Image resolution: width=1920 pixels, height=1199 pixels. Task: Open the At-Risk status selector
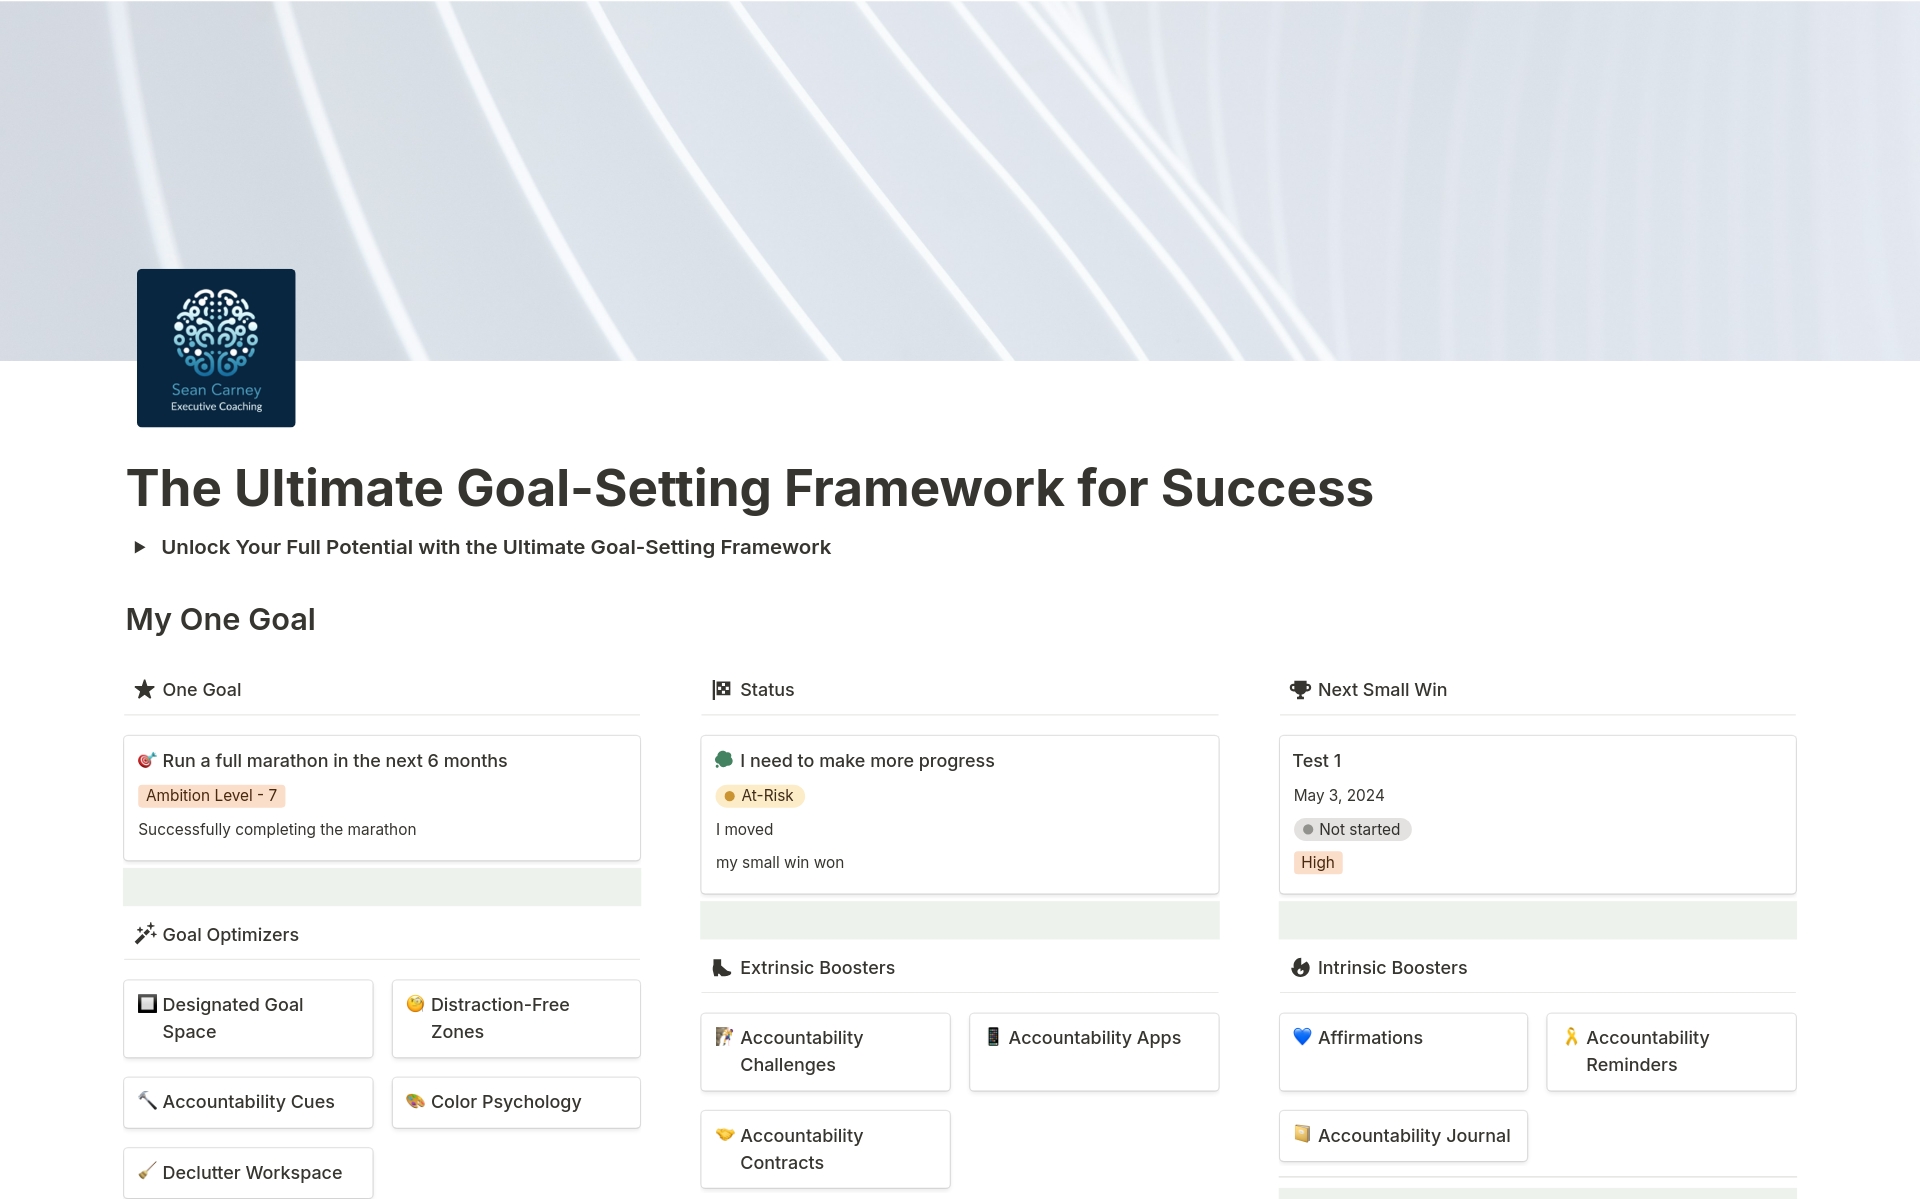759,795
